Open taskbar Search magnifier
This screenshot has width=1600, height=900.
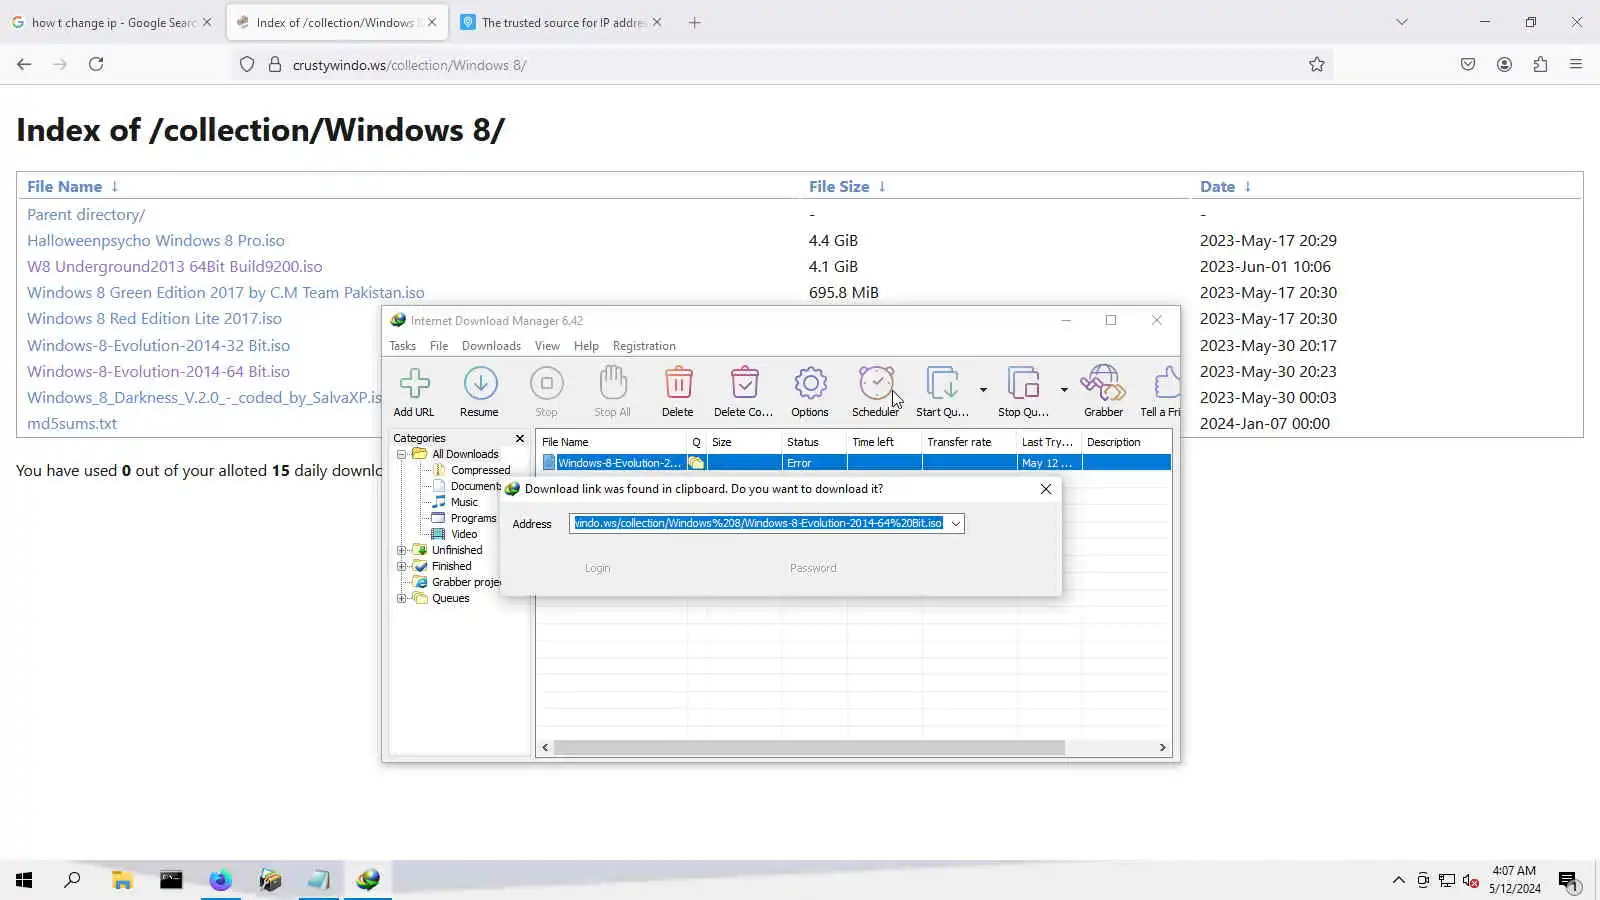coord(72,880)
